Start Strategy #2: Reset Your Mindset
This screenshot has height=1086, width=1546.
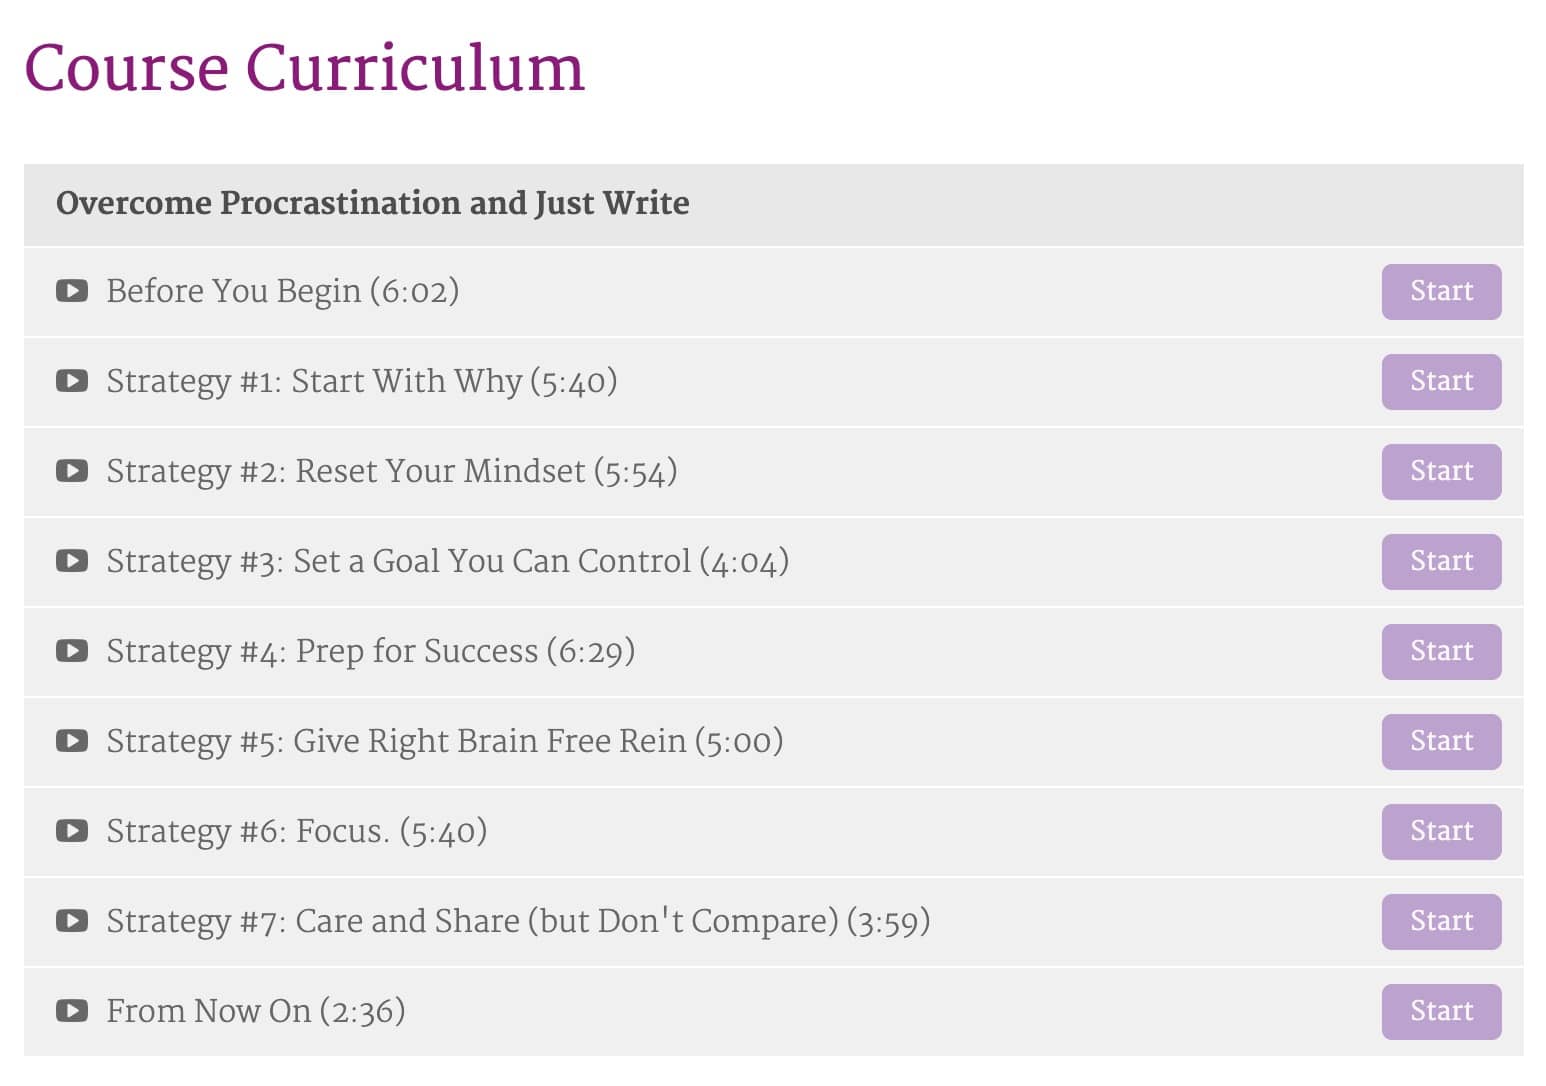tap(1441, 472)
